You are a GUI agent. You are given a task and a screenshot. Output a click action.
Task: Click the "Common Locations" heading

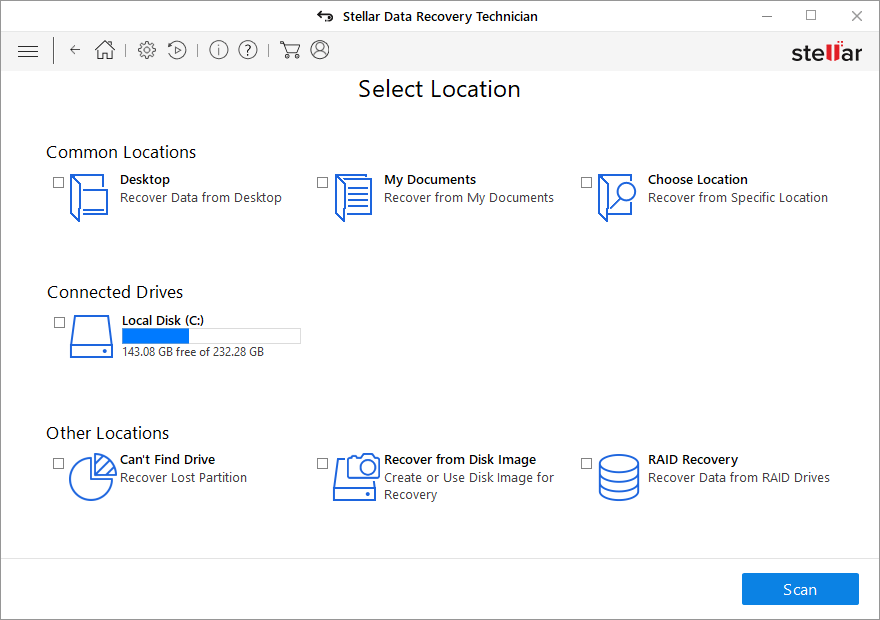[x=121, y=152]
